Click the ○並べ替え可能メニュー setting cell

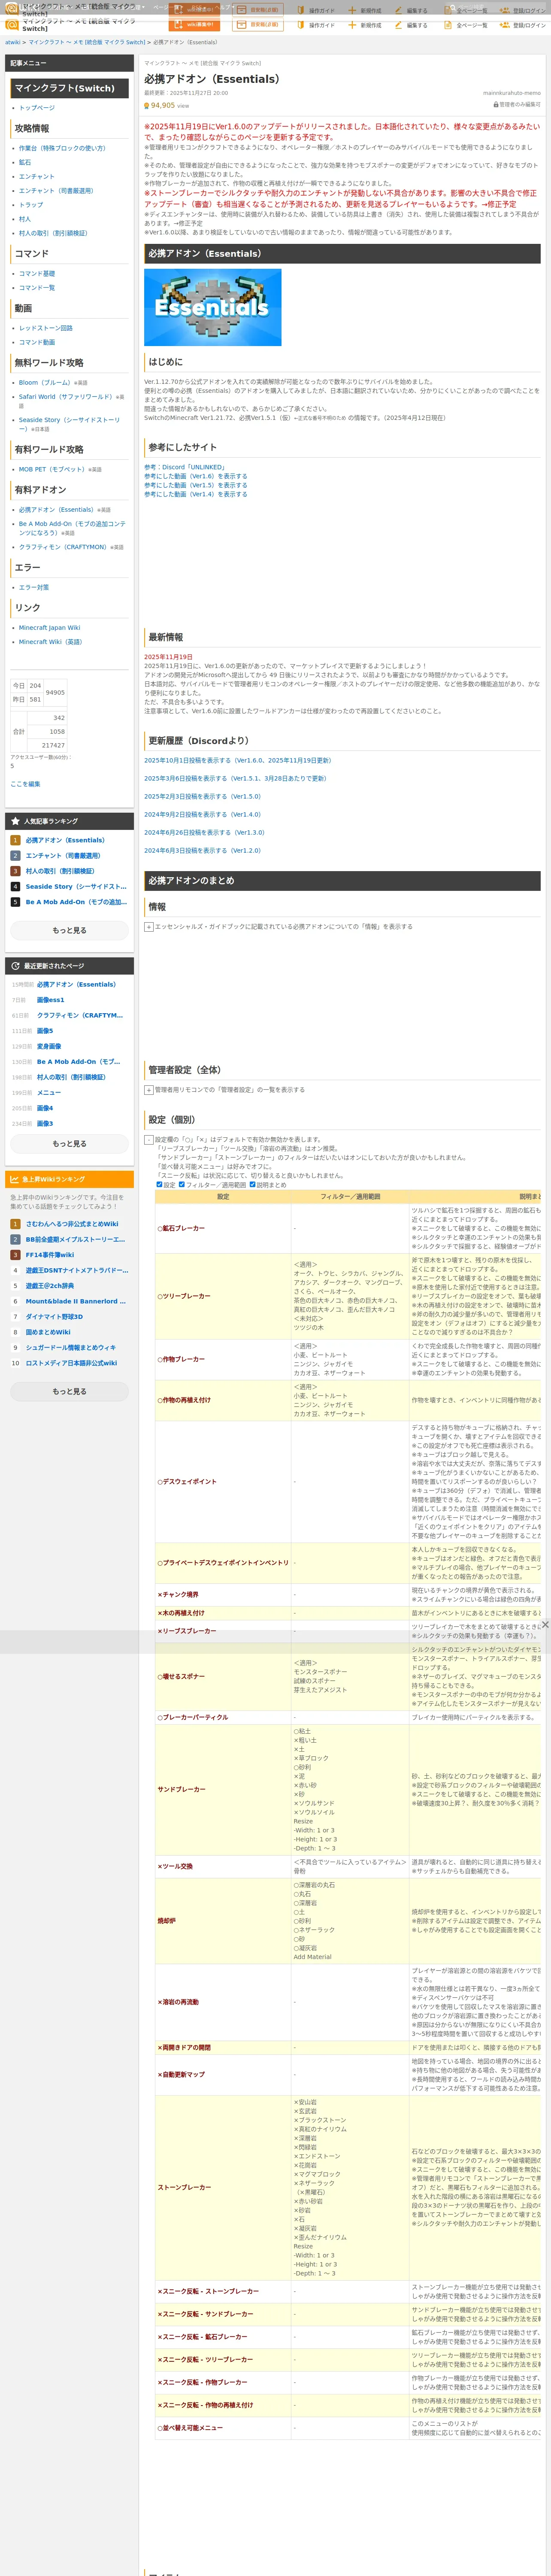[223, 2427]
